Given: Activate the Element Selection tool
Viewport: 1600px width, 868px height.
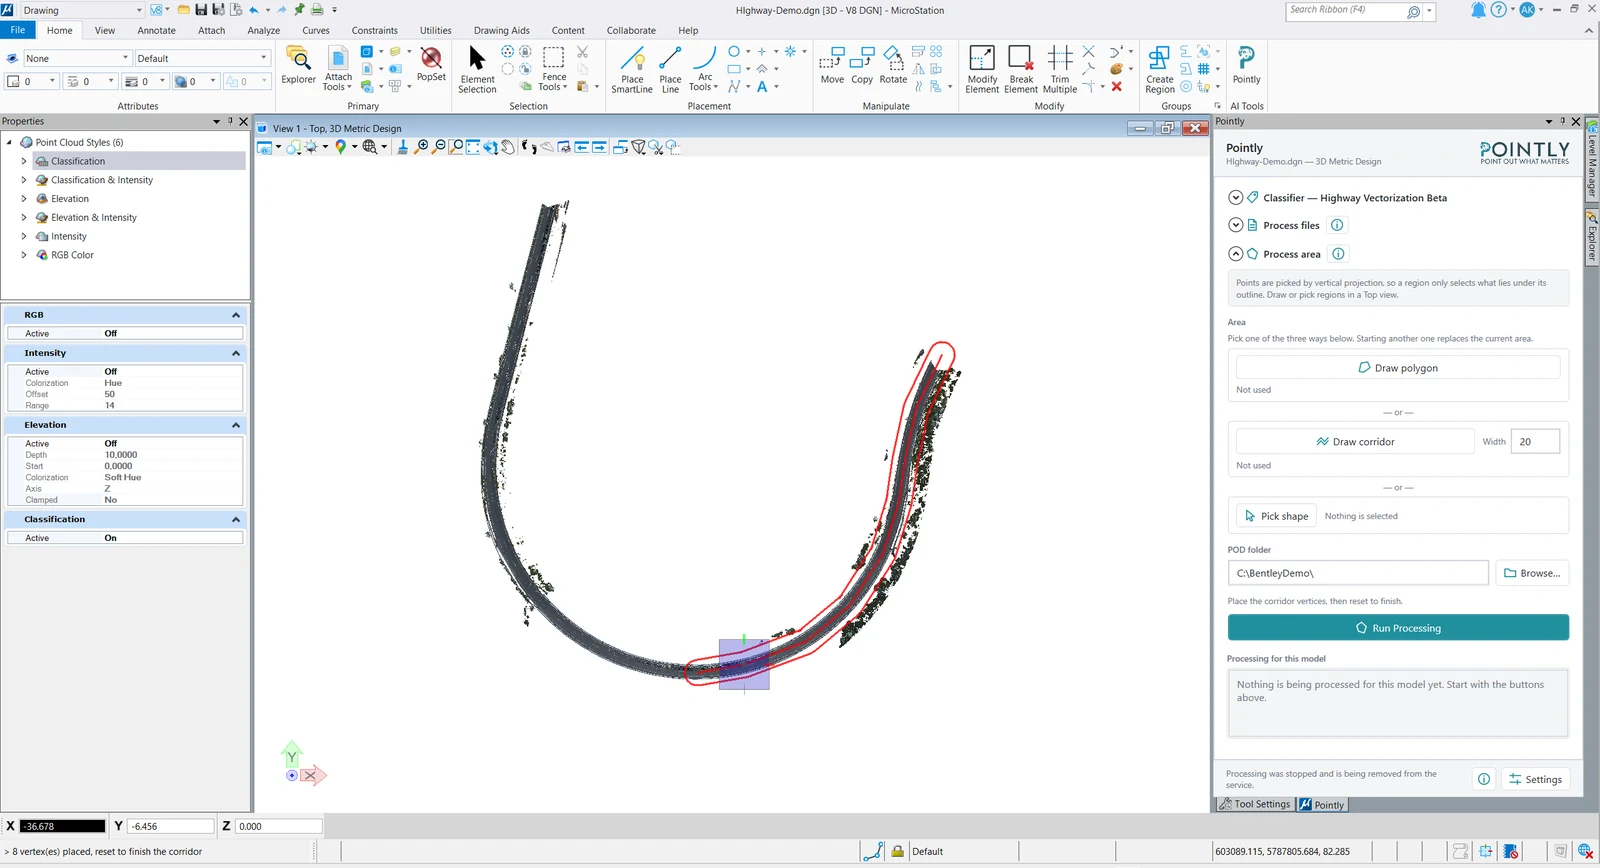Looking at the screenshot, I should tap(477, 69).
